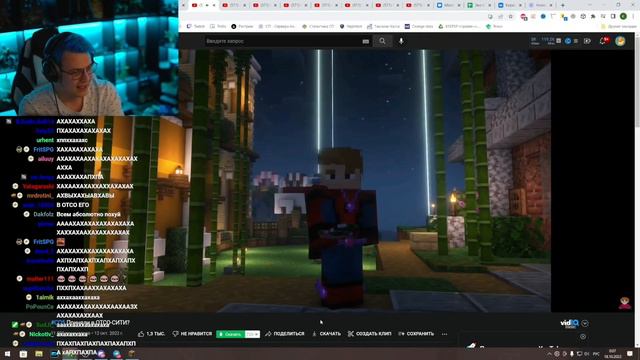
Task: Click the РУС language indicator in tray
Action: pyautogui.click(x=596, y=353)
